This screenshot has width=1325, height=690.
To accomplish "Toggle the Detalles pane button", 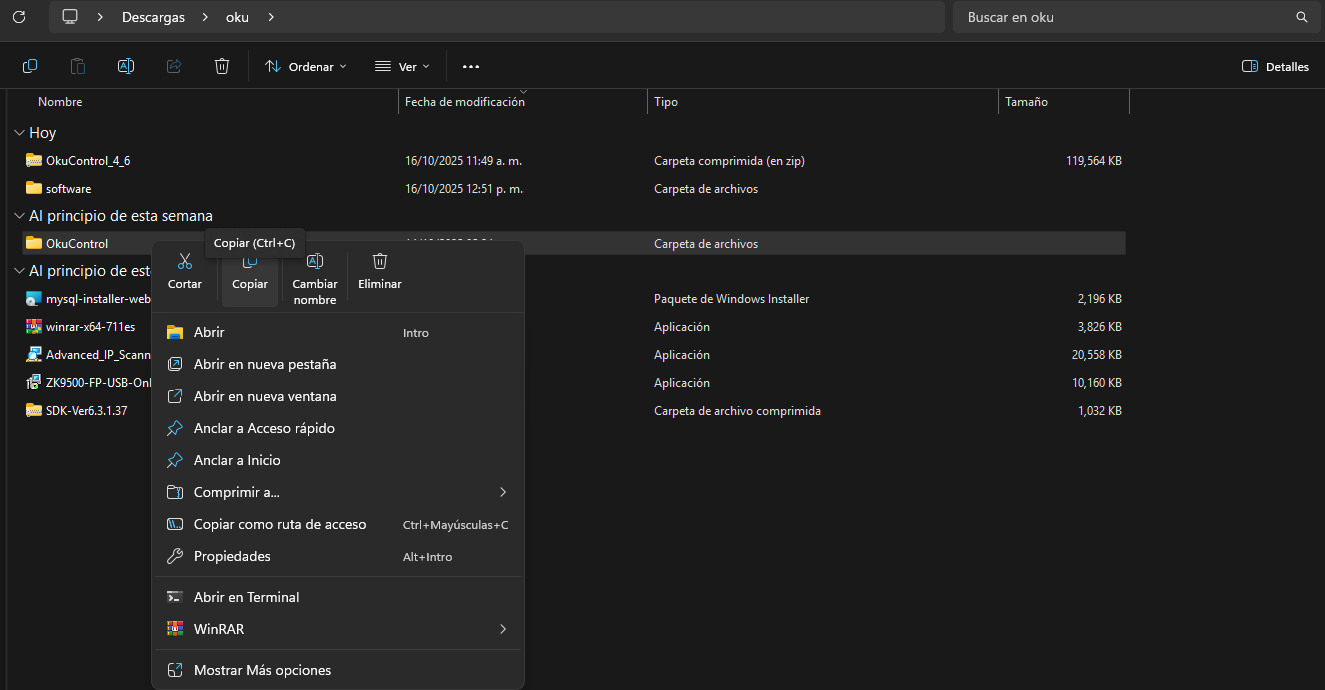I will click(1275, 67).
